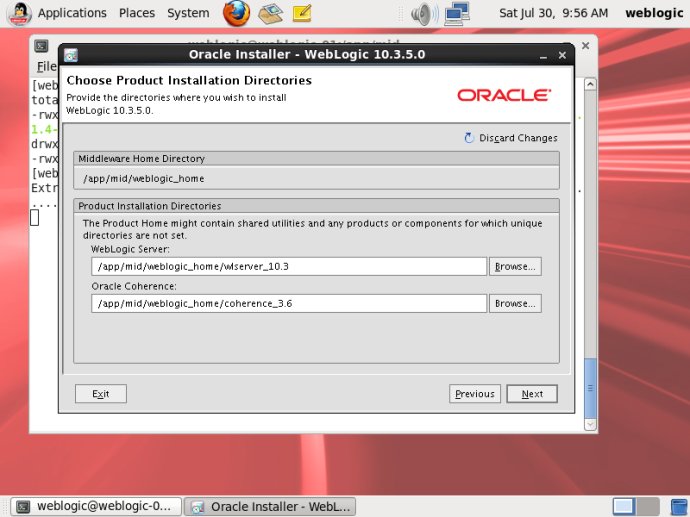The height and width of the screenshot is (517, 690).
Task: Close the terminal window behind installer
Action: 585,45
